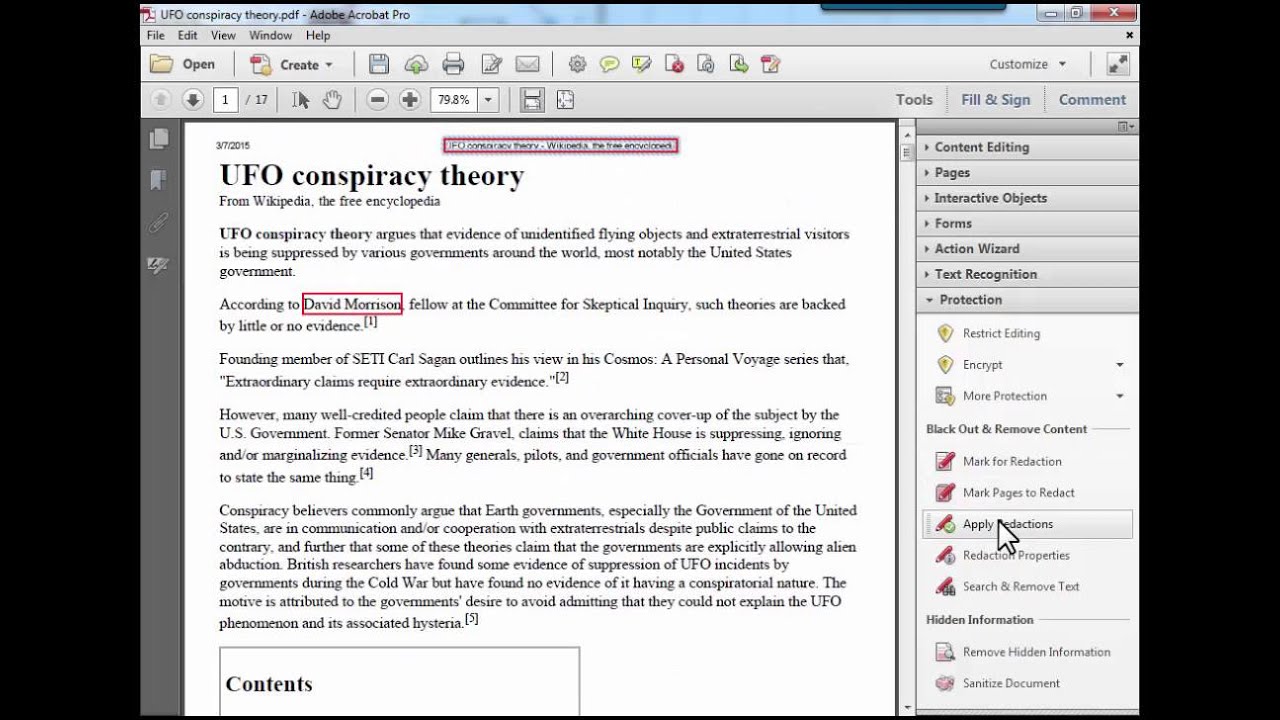Click the extract page icon

738,64
